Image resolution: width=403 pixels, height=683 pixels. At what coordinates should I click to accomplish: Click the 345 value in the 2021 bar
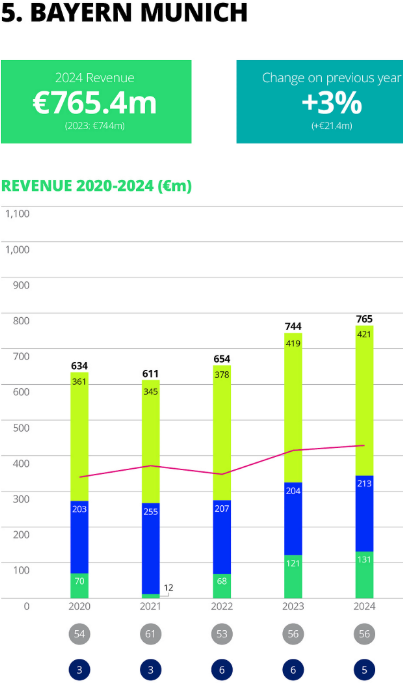(x=150, y=392)
